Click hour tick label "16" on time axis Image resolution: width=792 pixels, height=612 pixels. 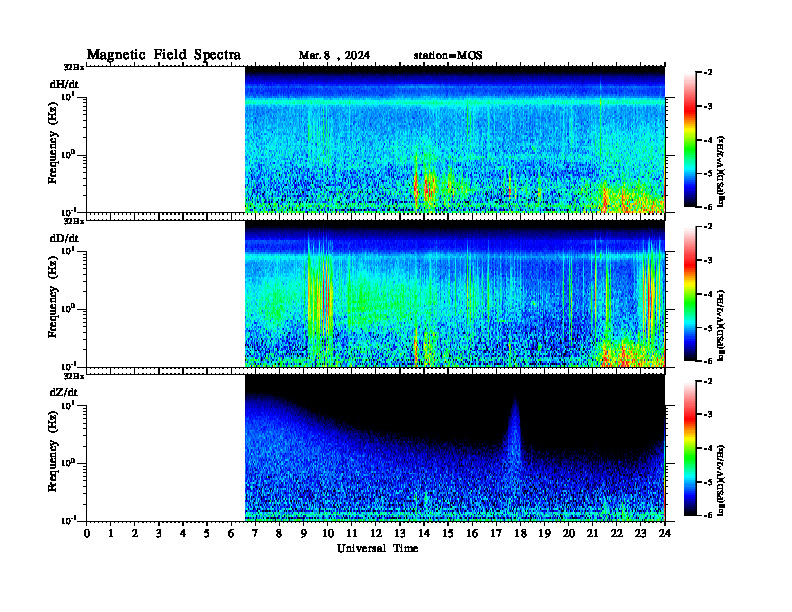point(472,534)
